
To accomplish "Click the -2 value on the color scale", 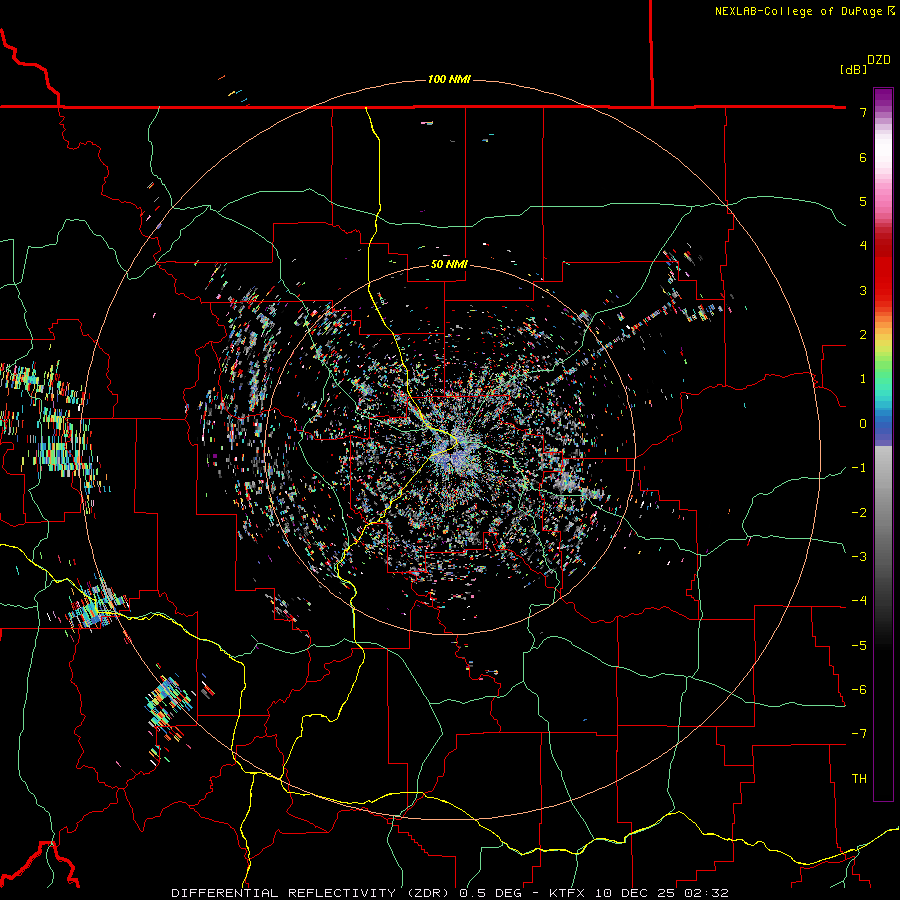I will [859, 513].
